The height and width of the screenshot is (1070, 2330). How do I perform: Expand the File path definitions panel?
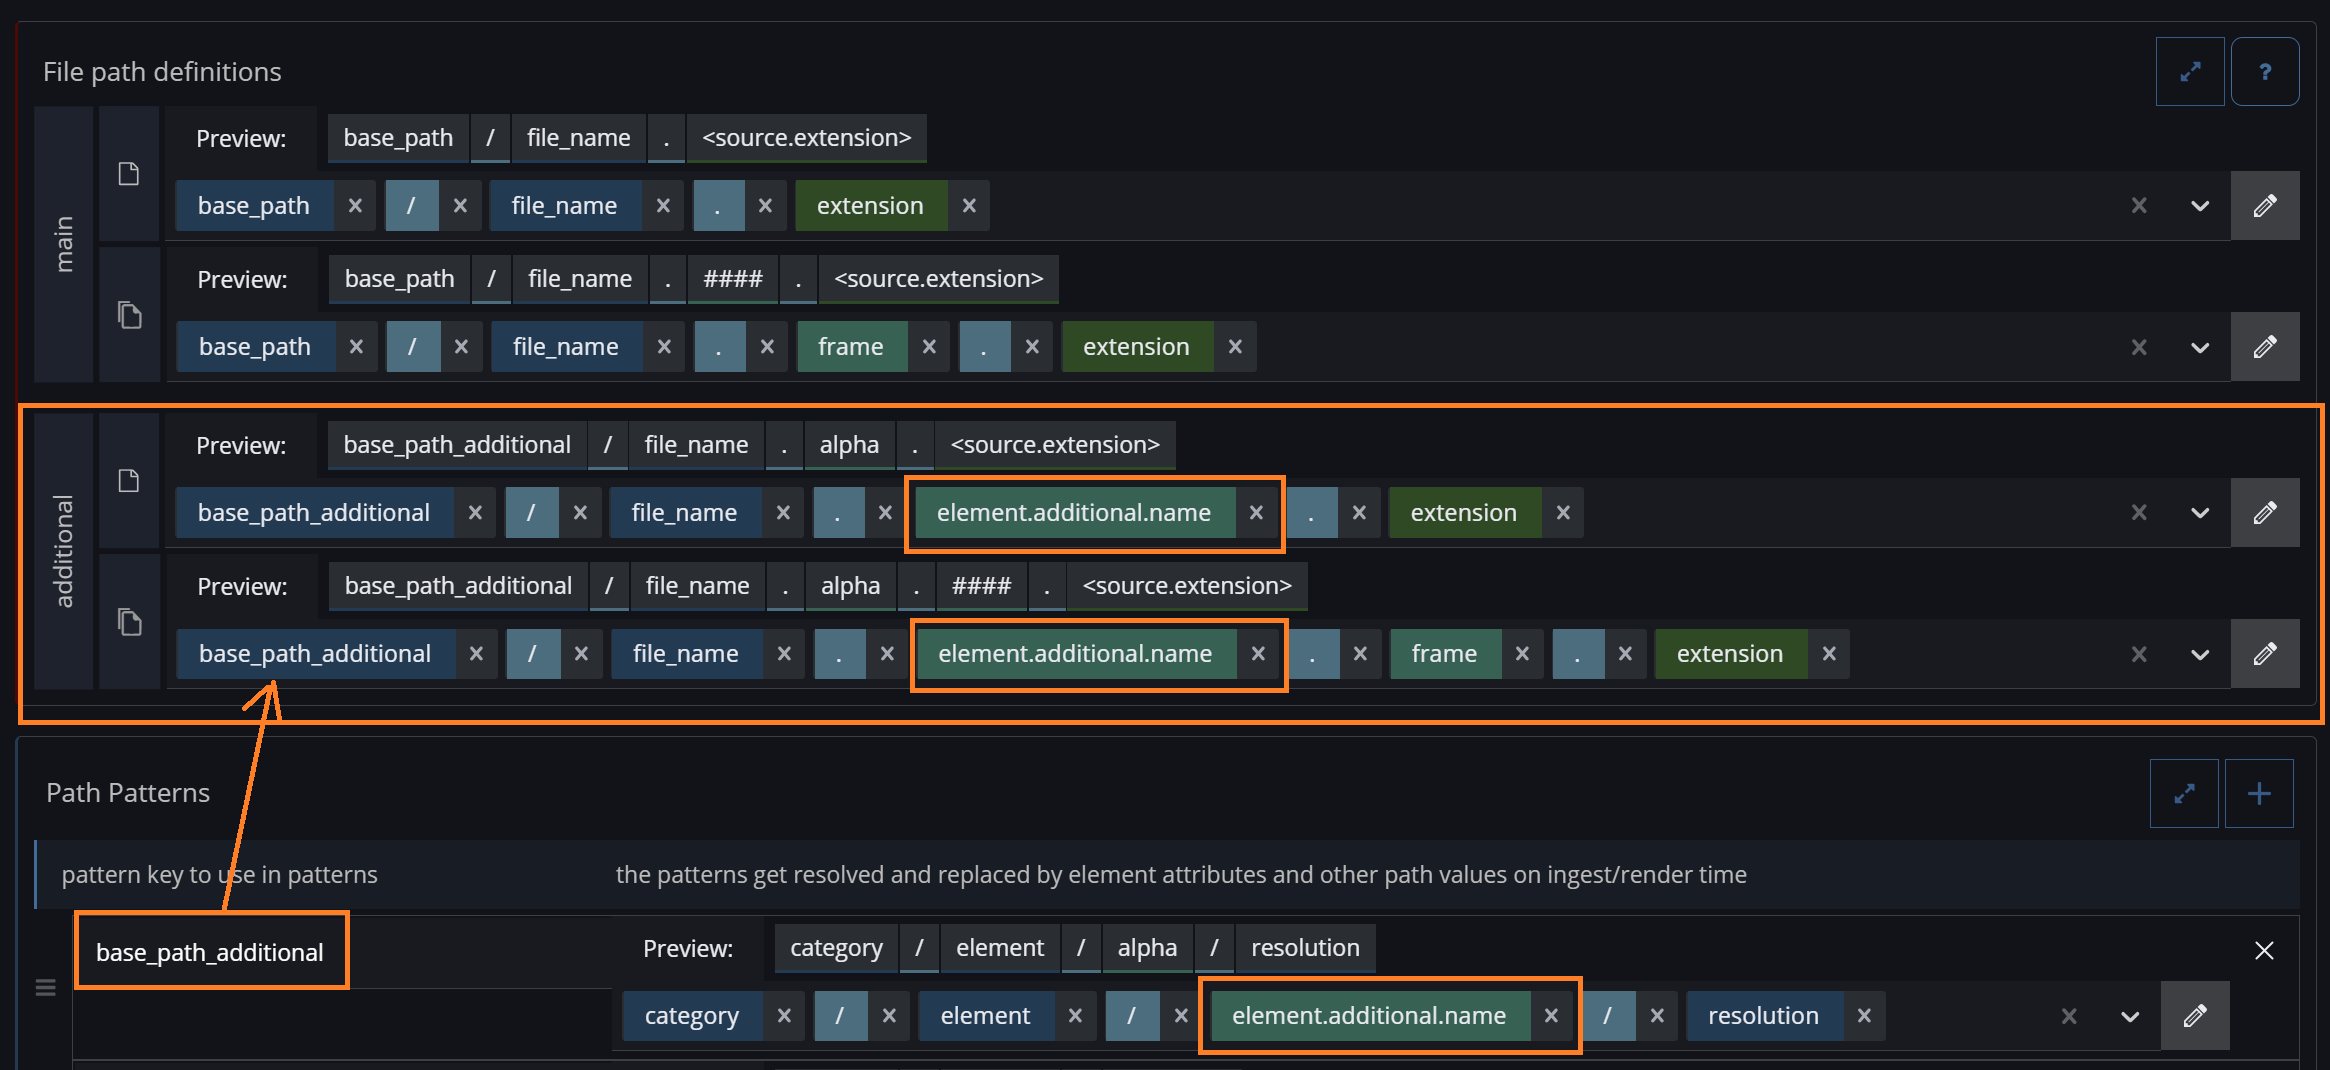pos(2190,72)
